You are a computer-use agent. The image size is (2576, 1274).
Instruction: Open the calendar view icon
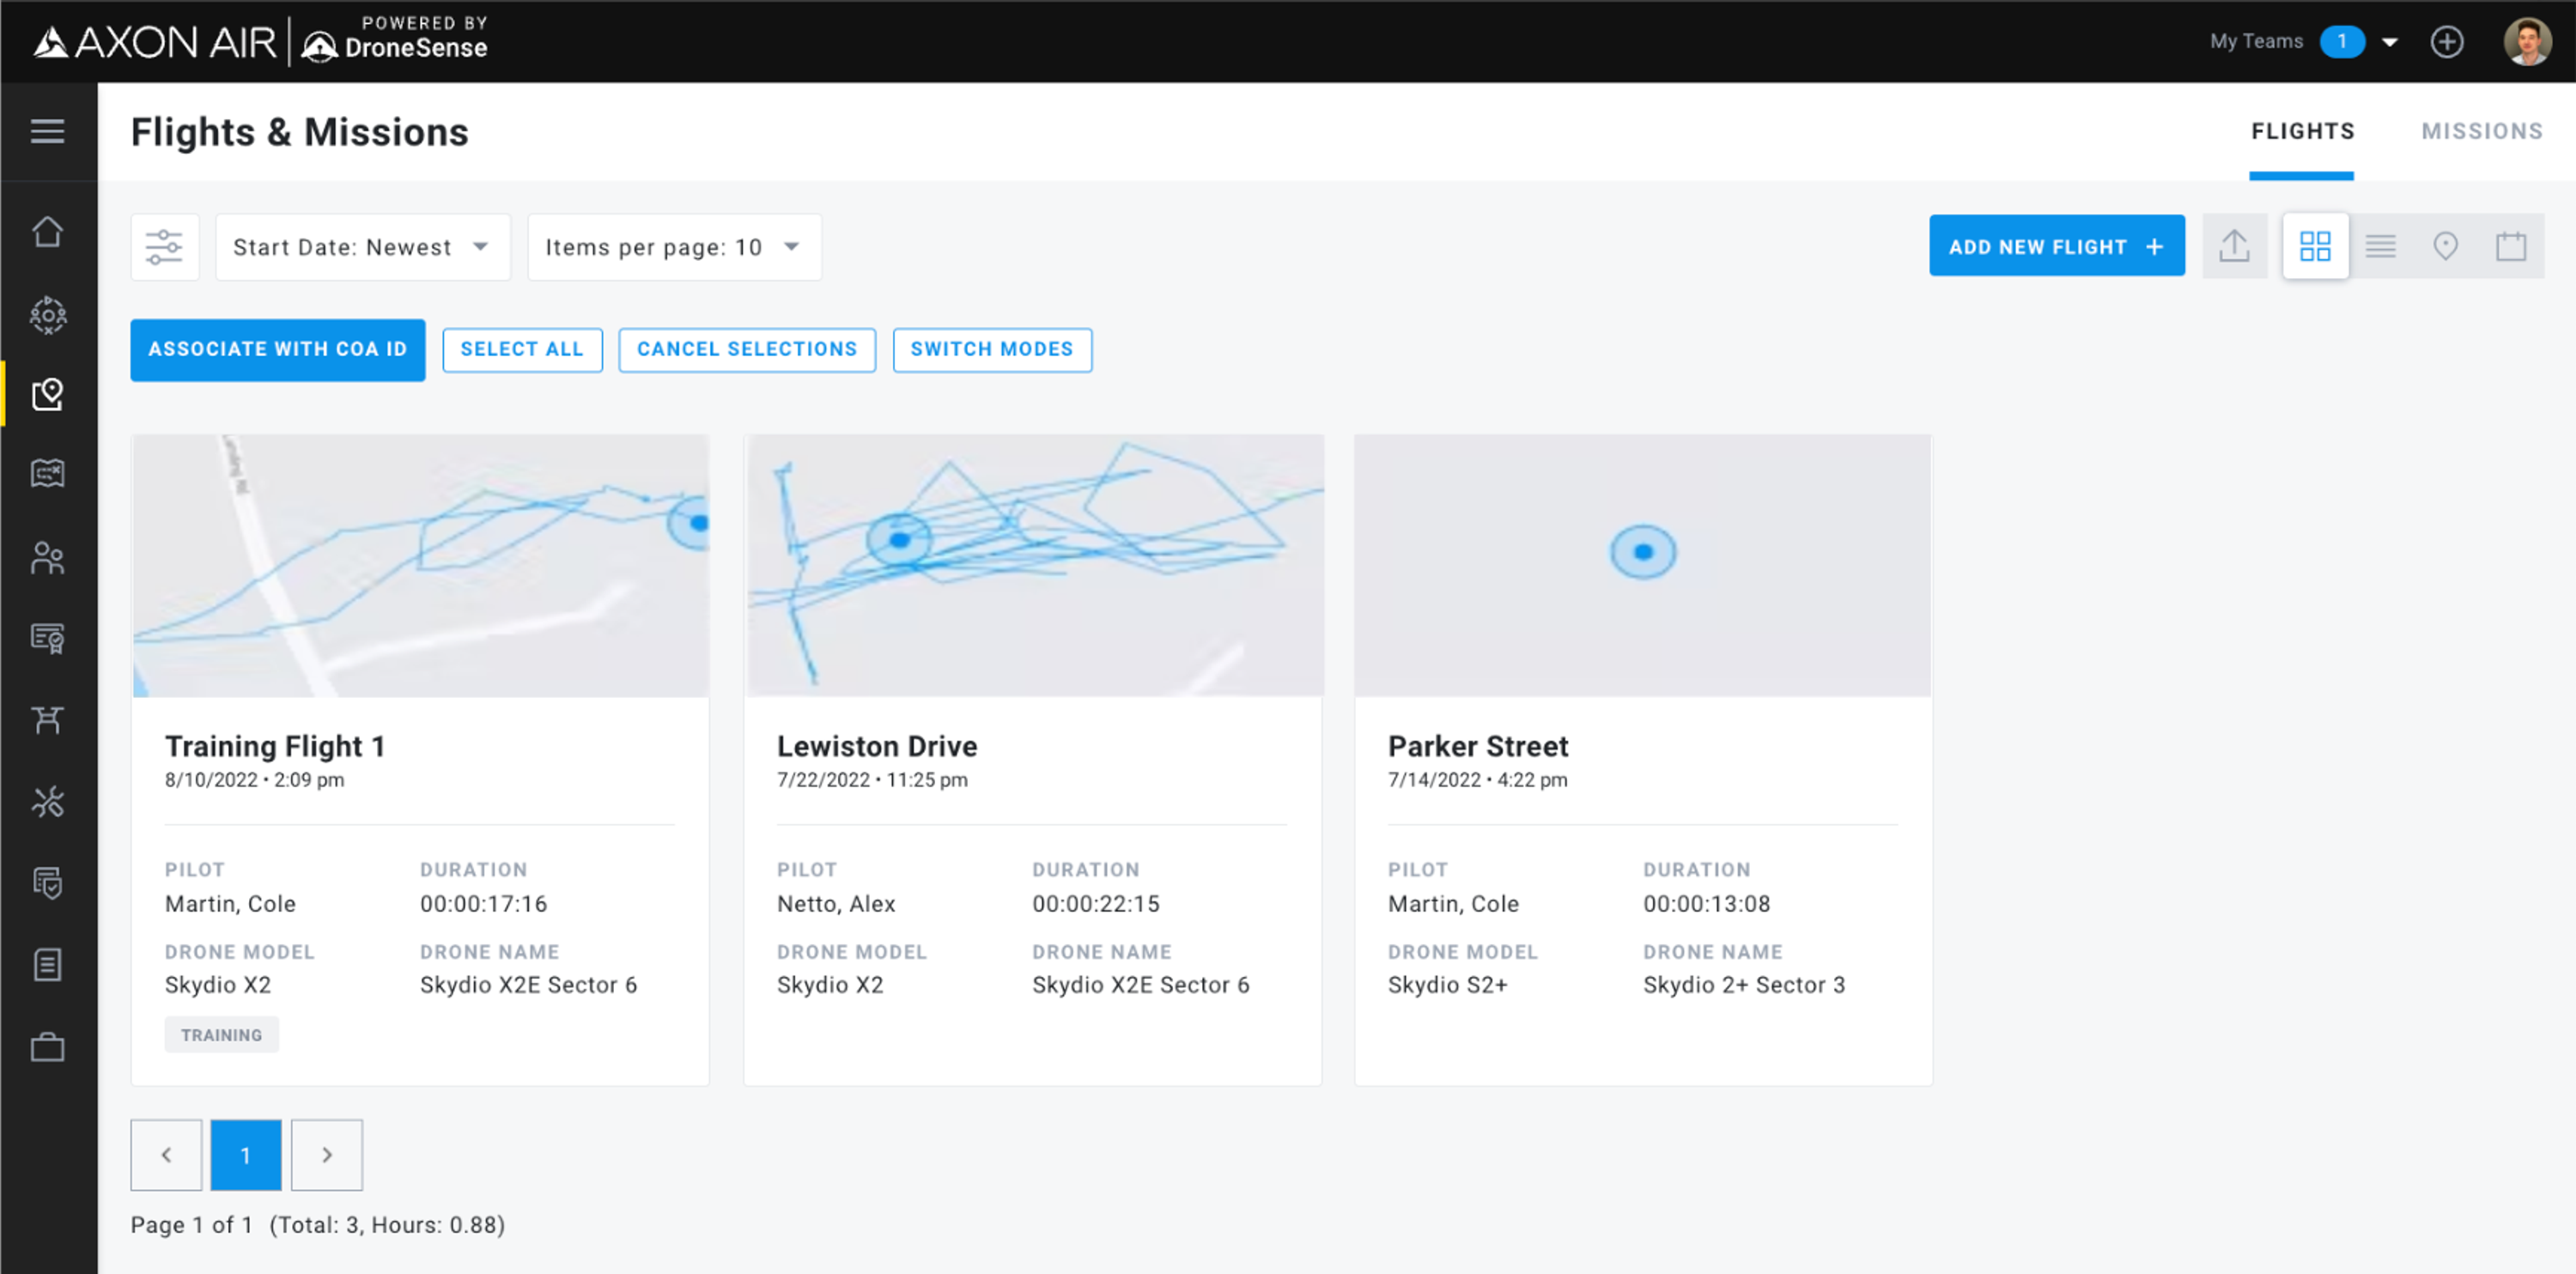click(x=2510, y=246)
